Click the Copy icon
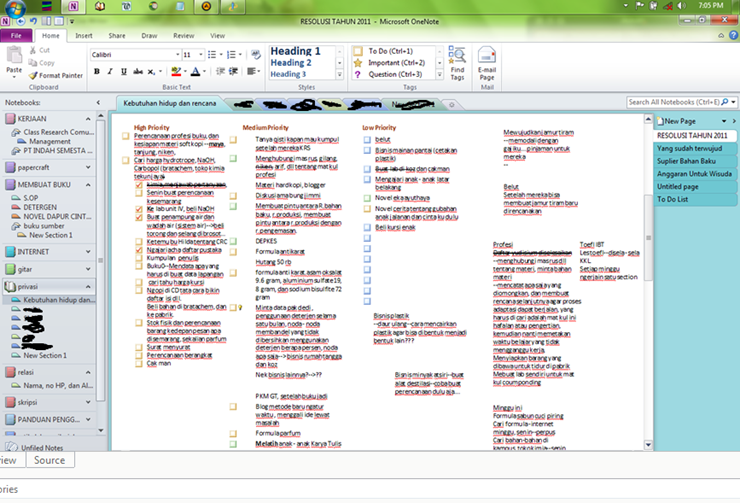The height and width of the screenshot is (503, 740). (x=33, y=63)
